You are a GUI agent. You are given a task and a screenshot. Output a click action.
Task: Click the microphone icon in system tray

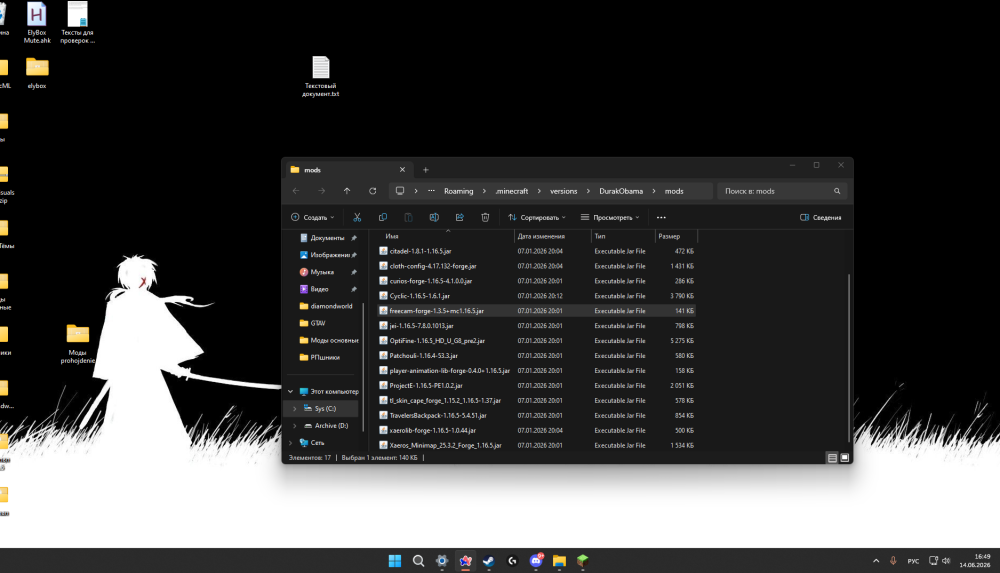[893, 561]
